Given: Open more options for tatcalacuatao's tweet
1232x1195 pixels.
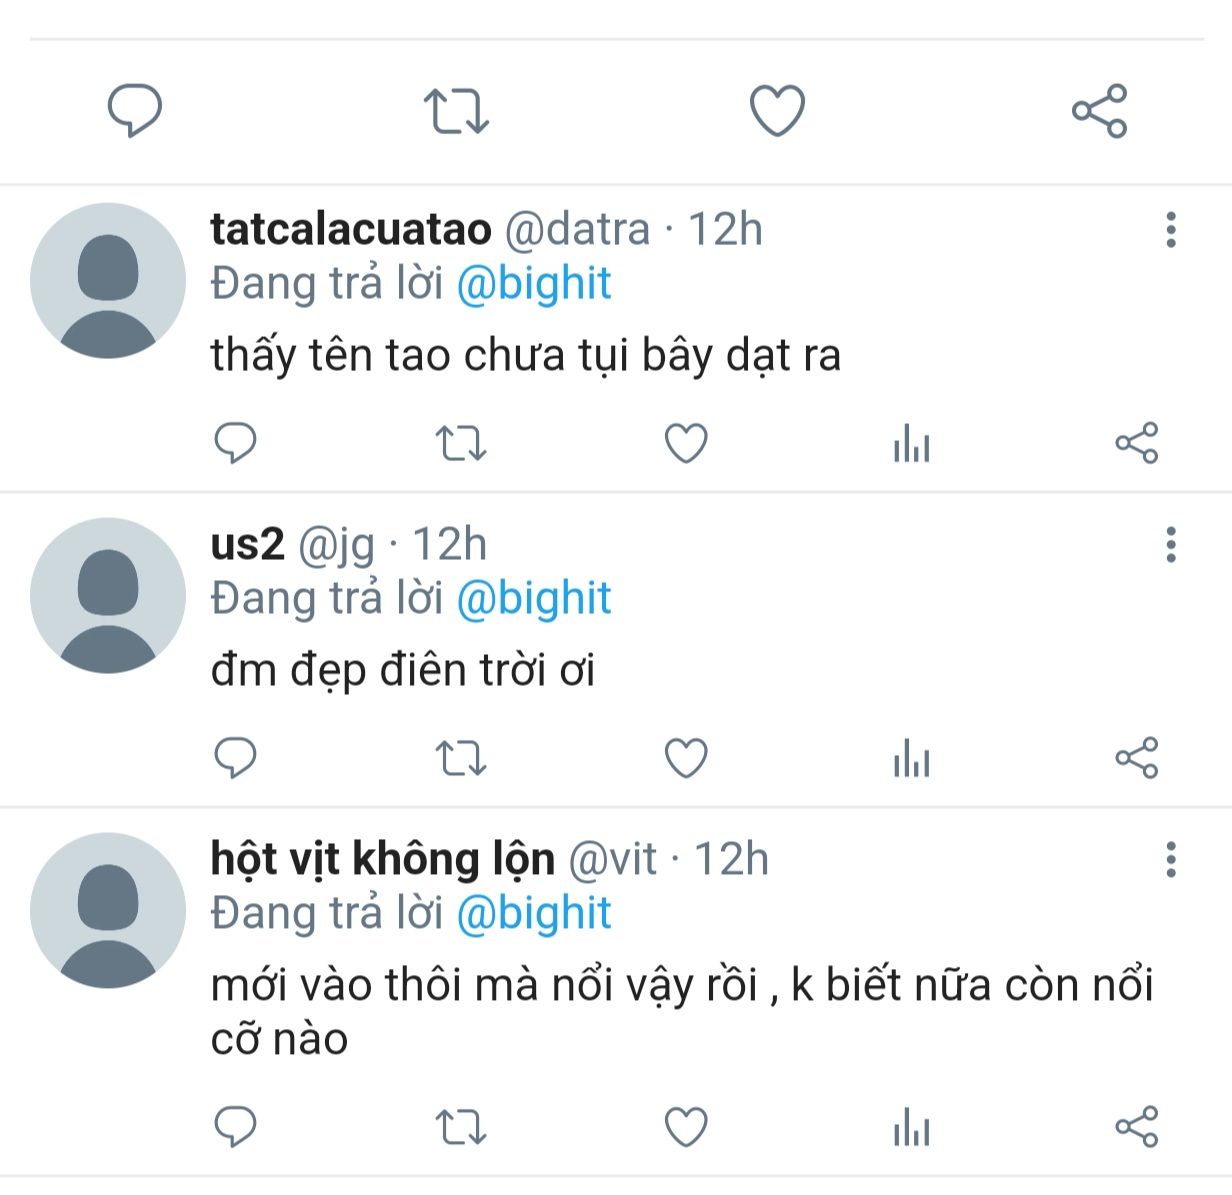Looking at the screenshot, I should (x=1171, y=230).
